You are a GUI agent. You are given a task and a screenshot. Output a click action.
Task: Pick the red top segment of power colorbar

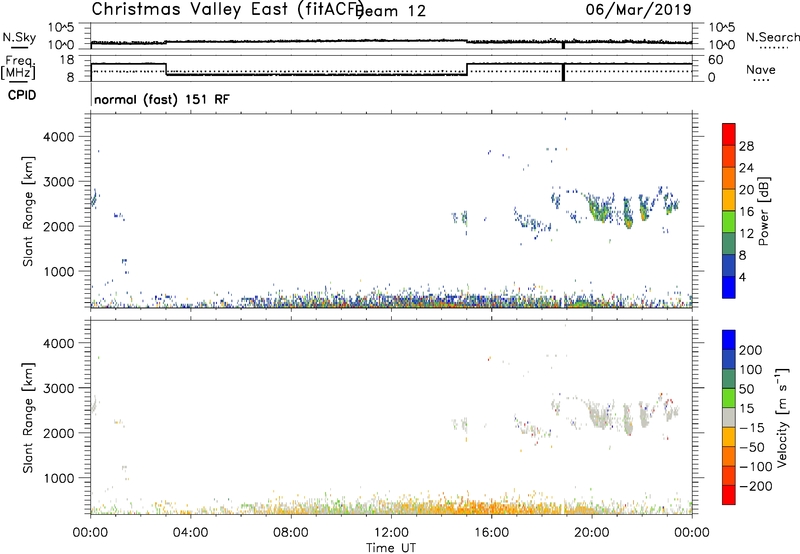click(x=729, y=134)
